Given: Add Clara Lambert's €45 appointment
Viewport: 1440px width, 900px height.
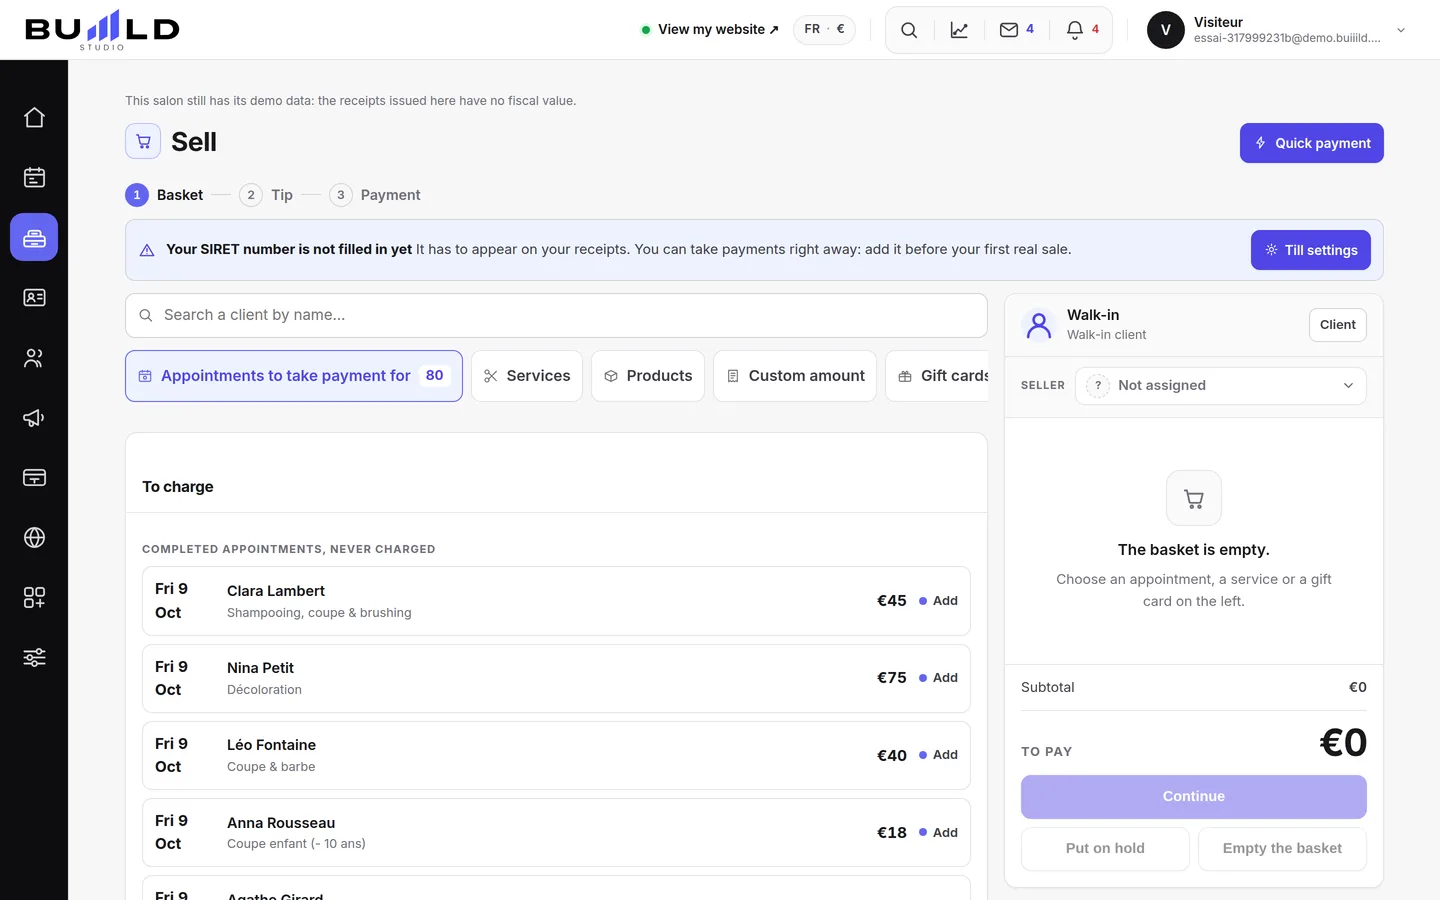Looking at the screenshot, I should (x=938, y=601).
